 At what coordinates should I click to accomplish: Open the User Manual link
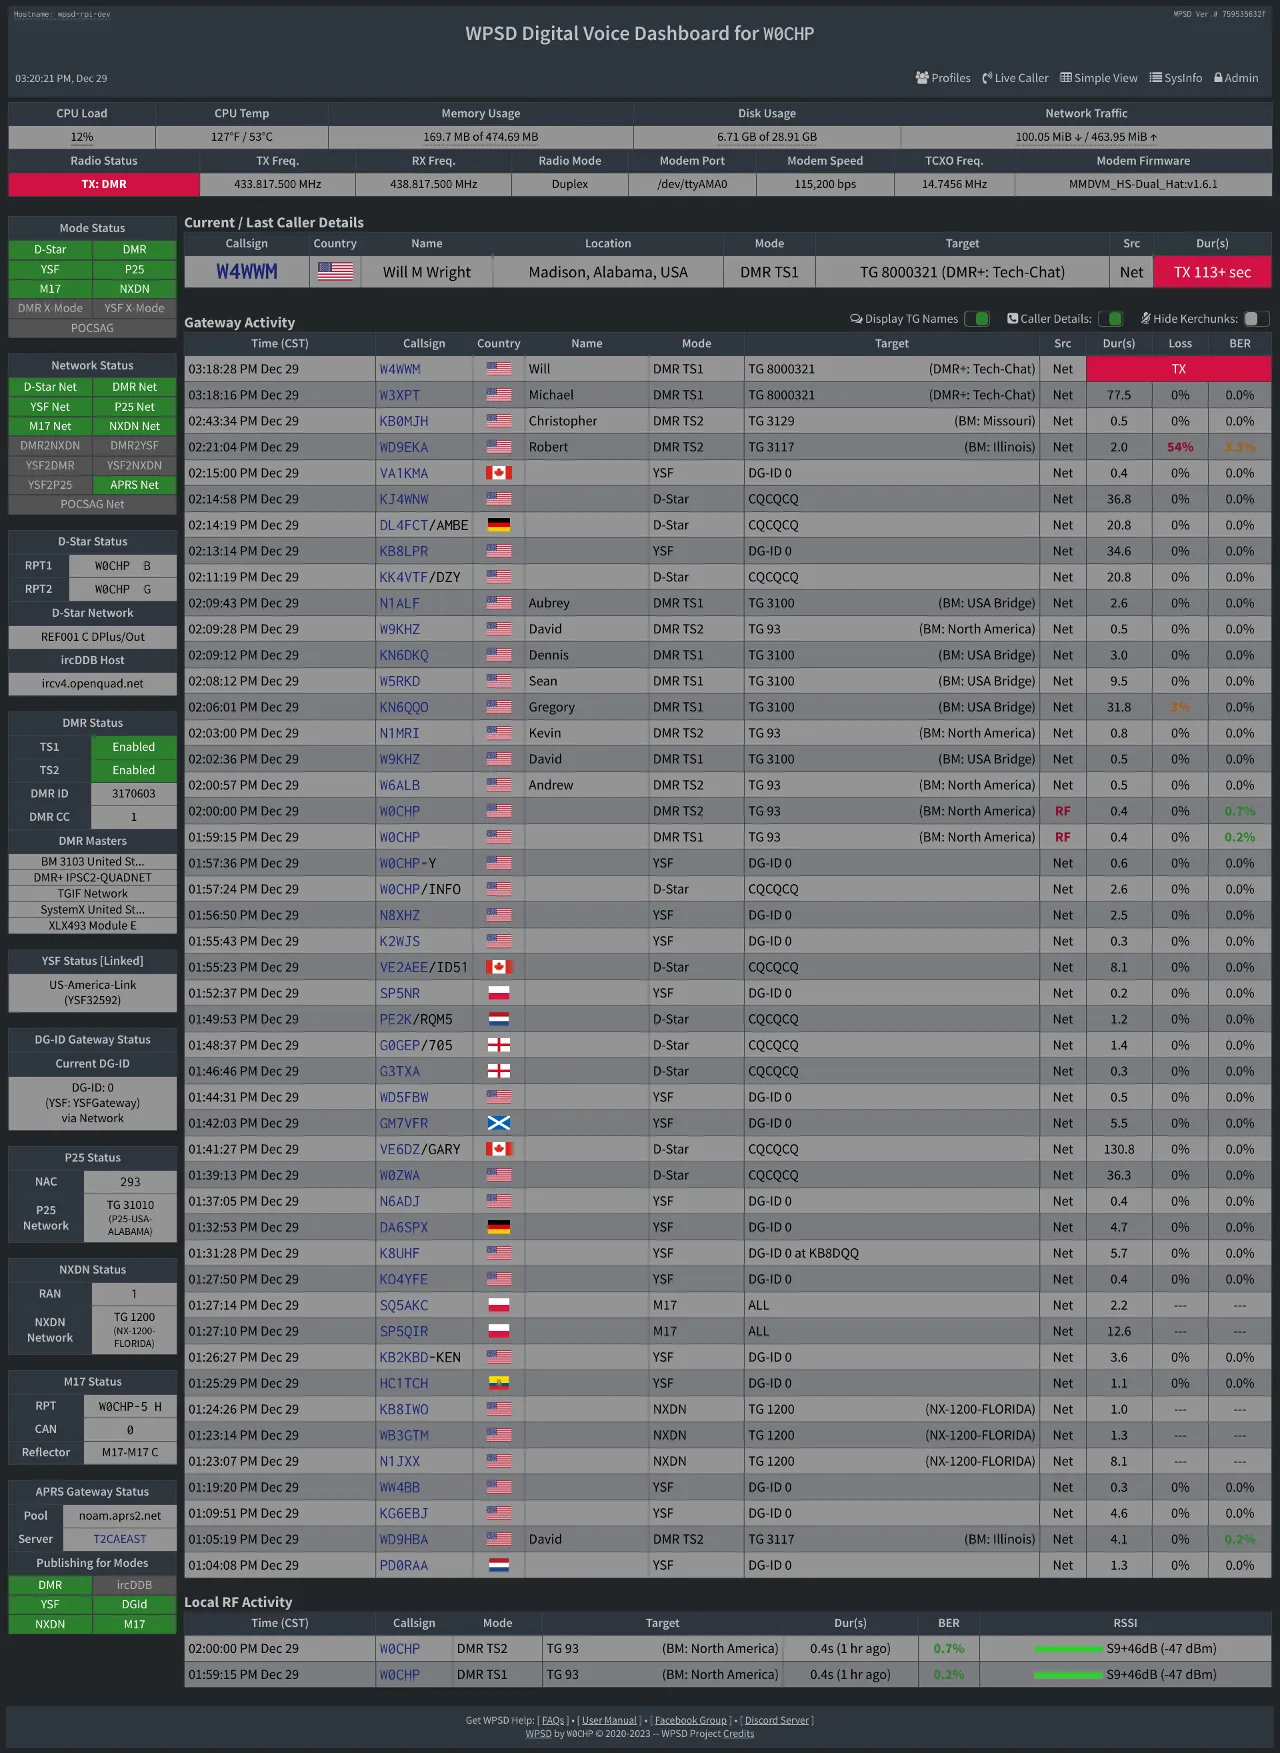(x=609, y=1720)
